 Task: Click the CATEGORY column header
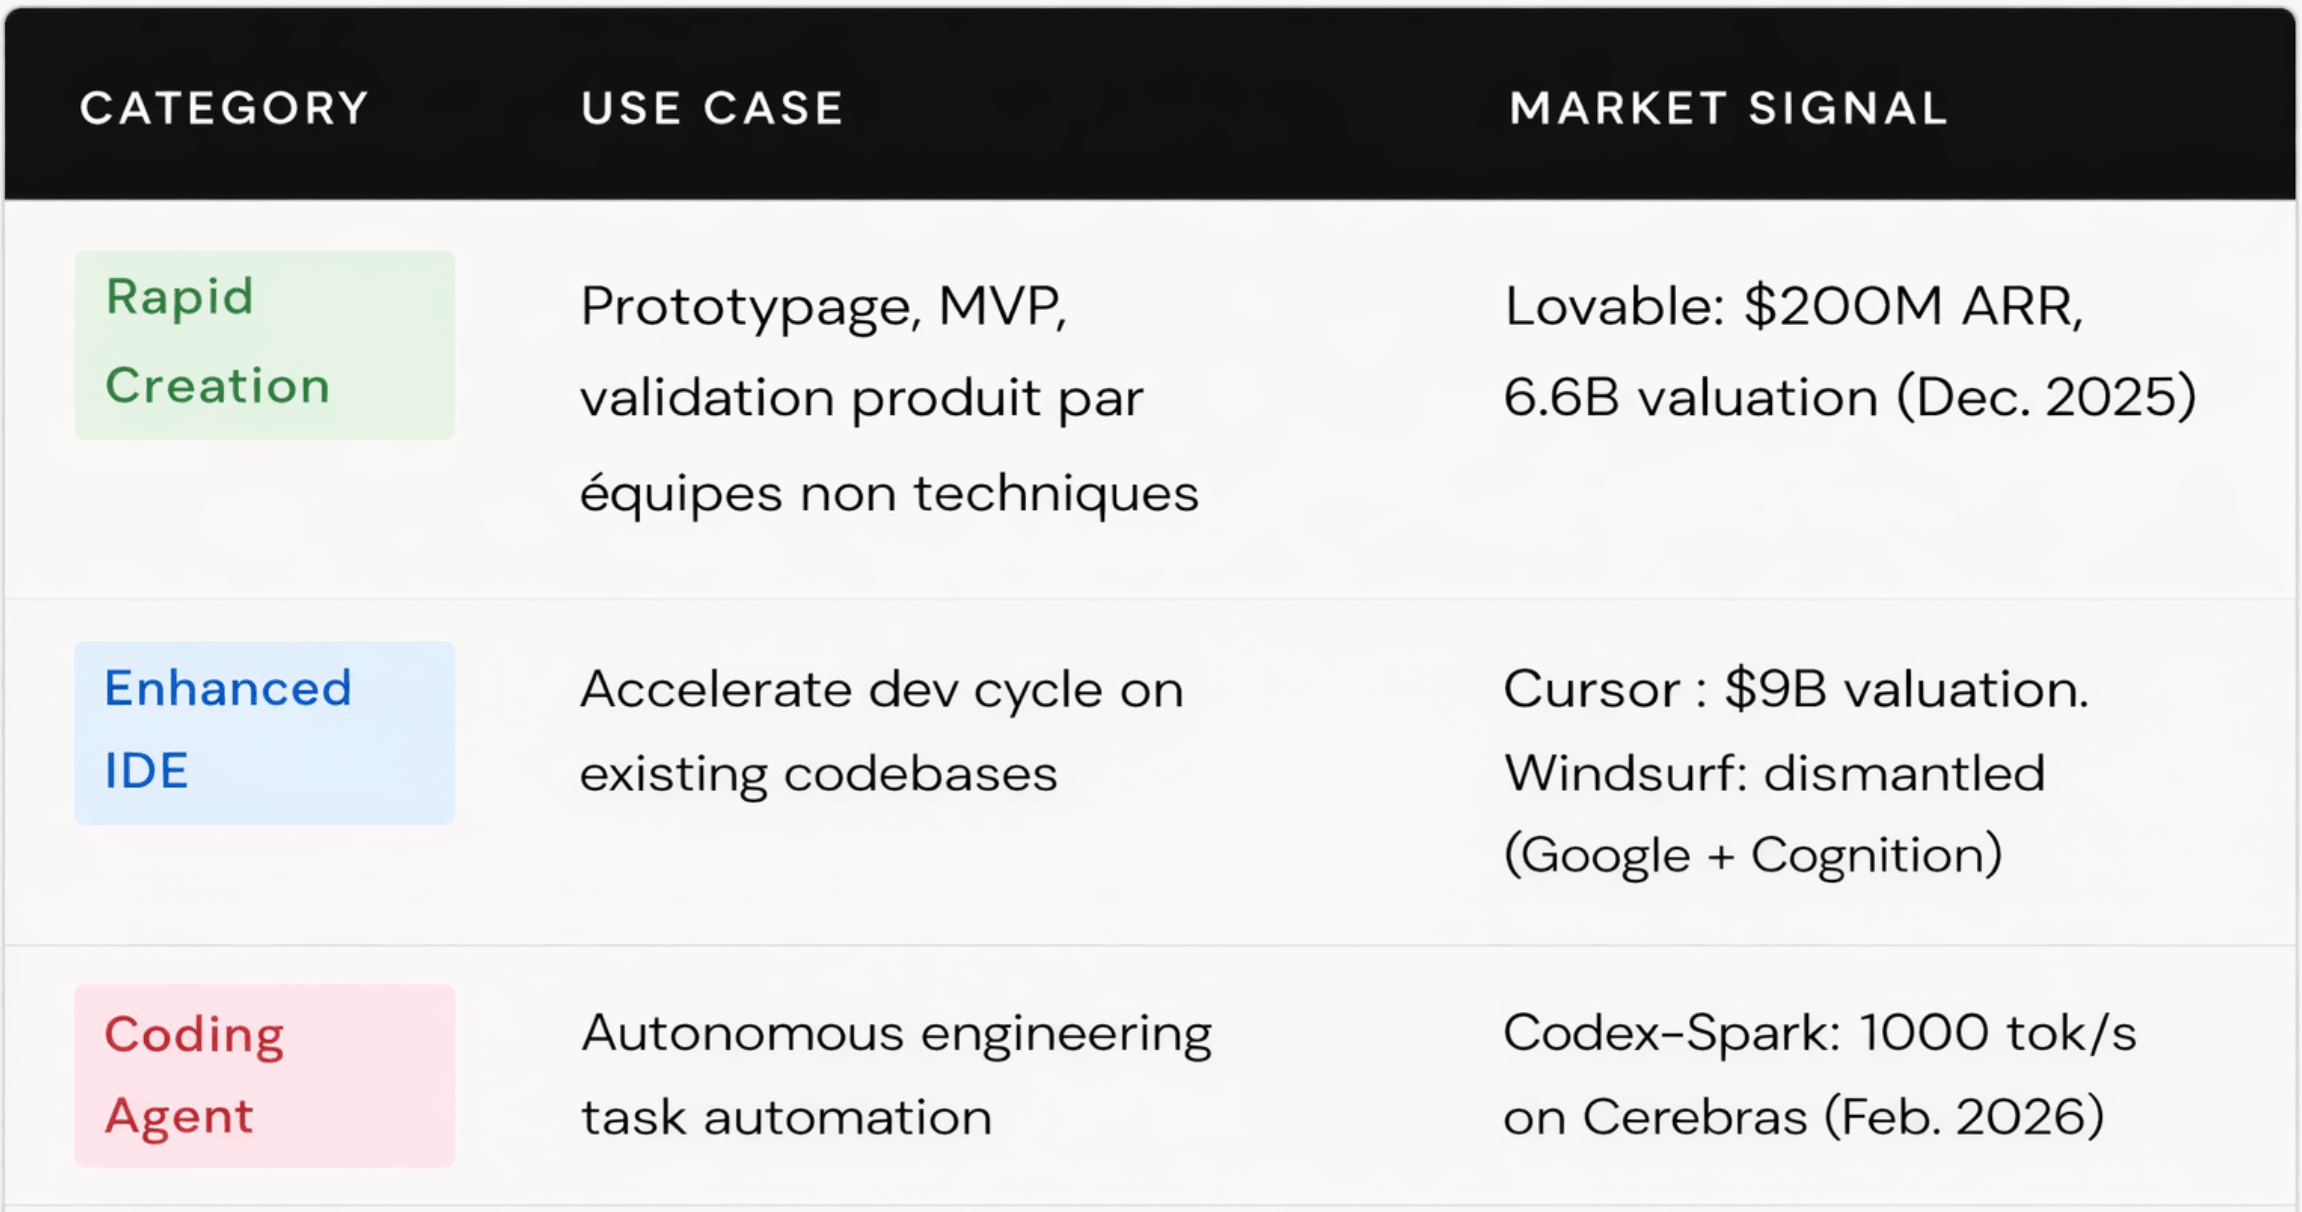click(224, 108)
